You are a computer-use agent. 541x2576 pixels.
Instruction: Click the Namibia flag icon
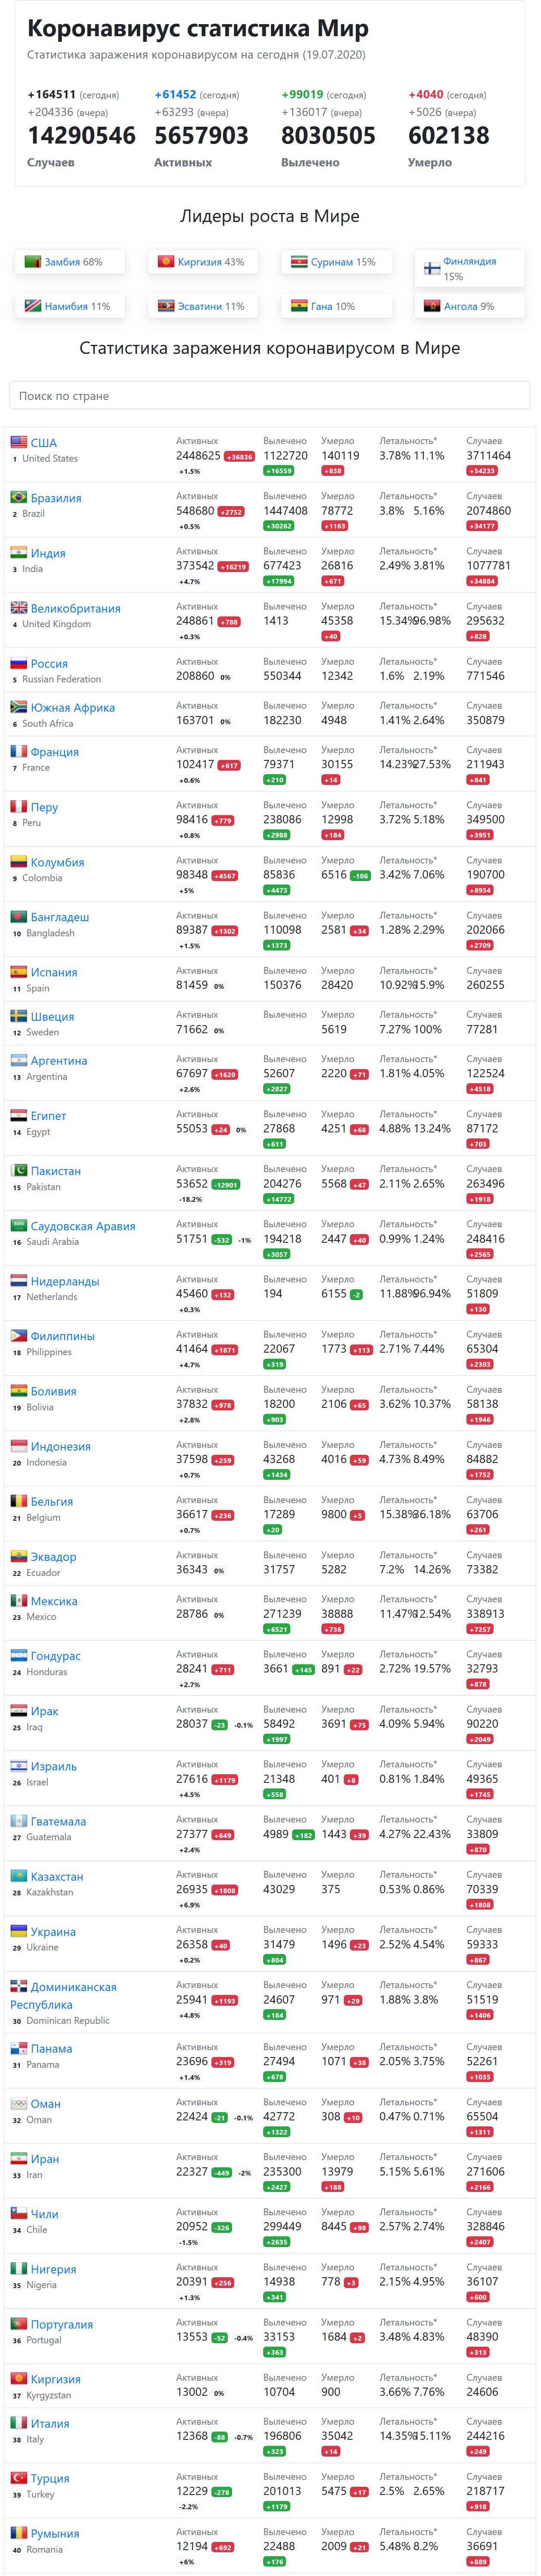33,306
